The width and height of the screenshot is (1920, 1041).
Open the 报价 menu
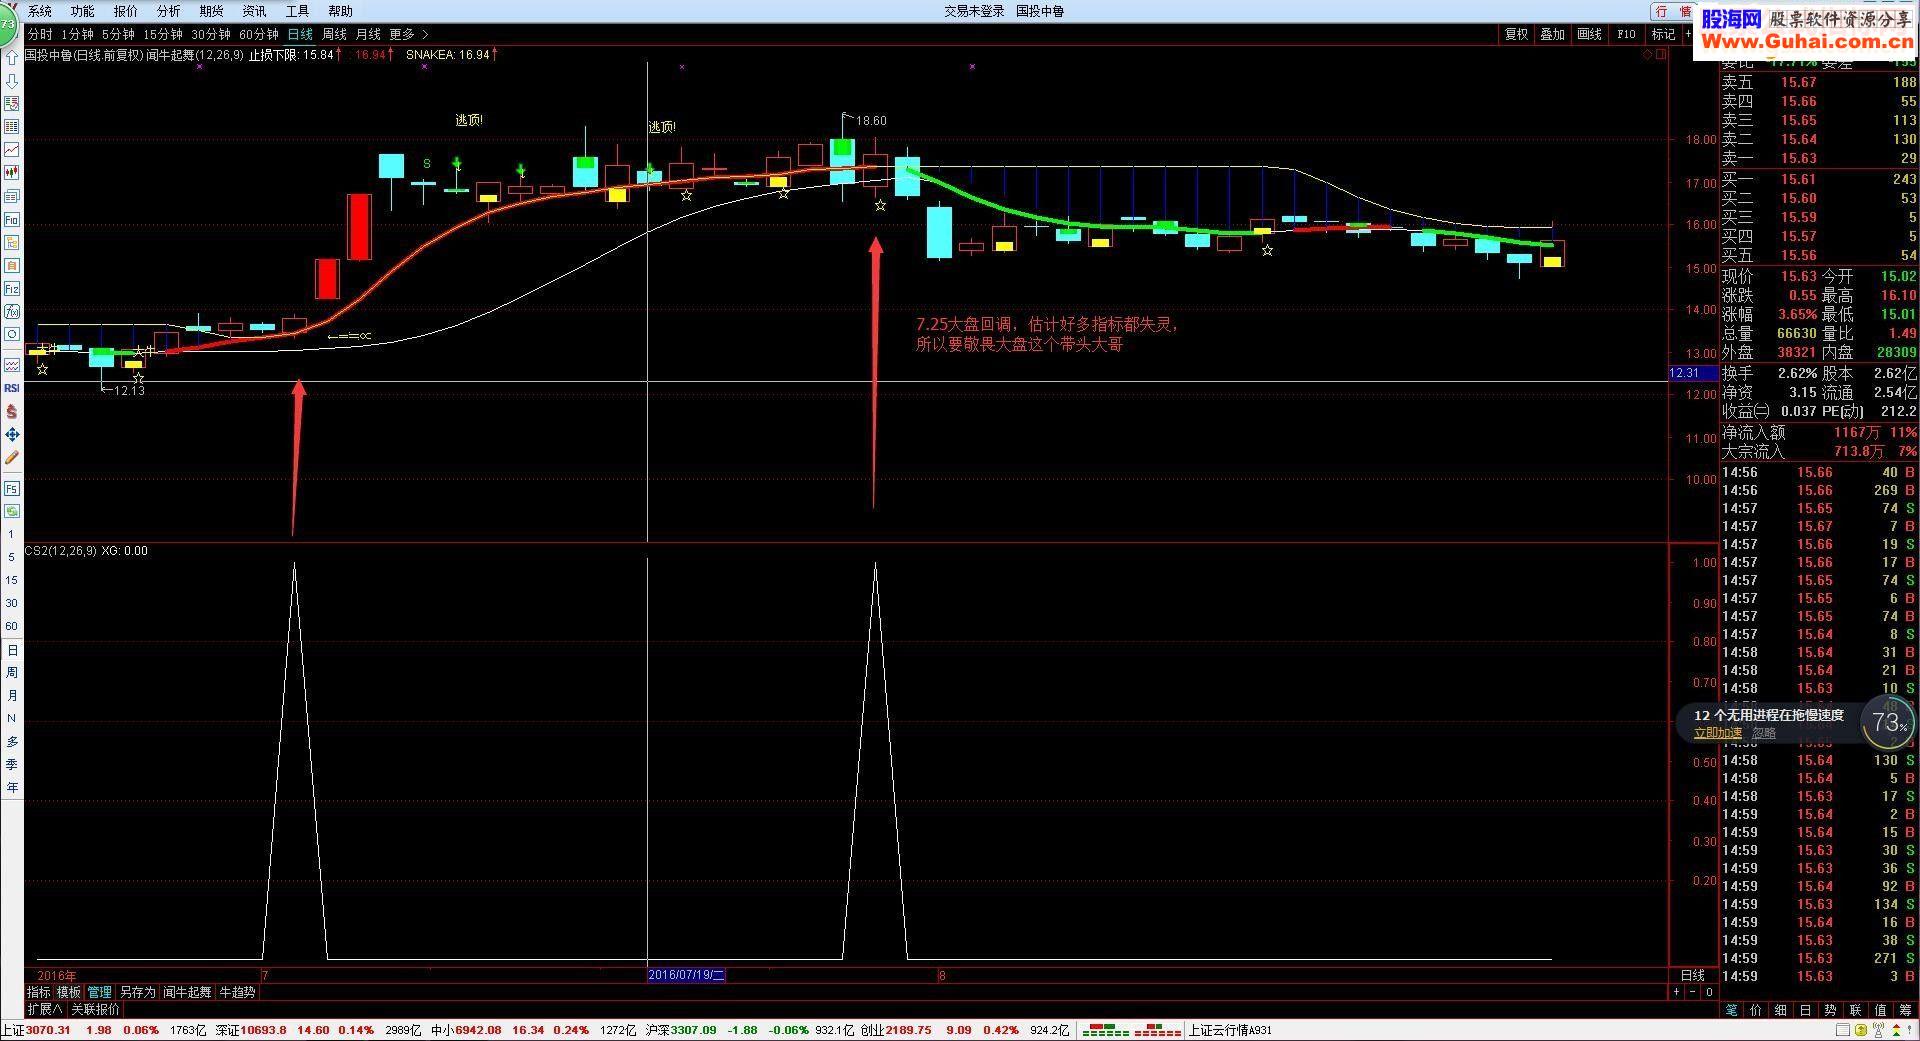click(126, 11)
